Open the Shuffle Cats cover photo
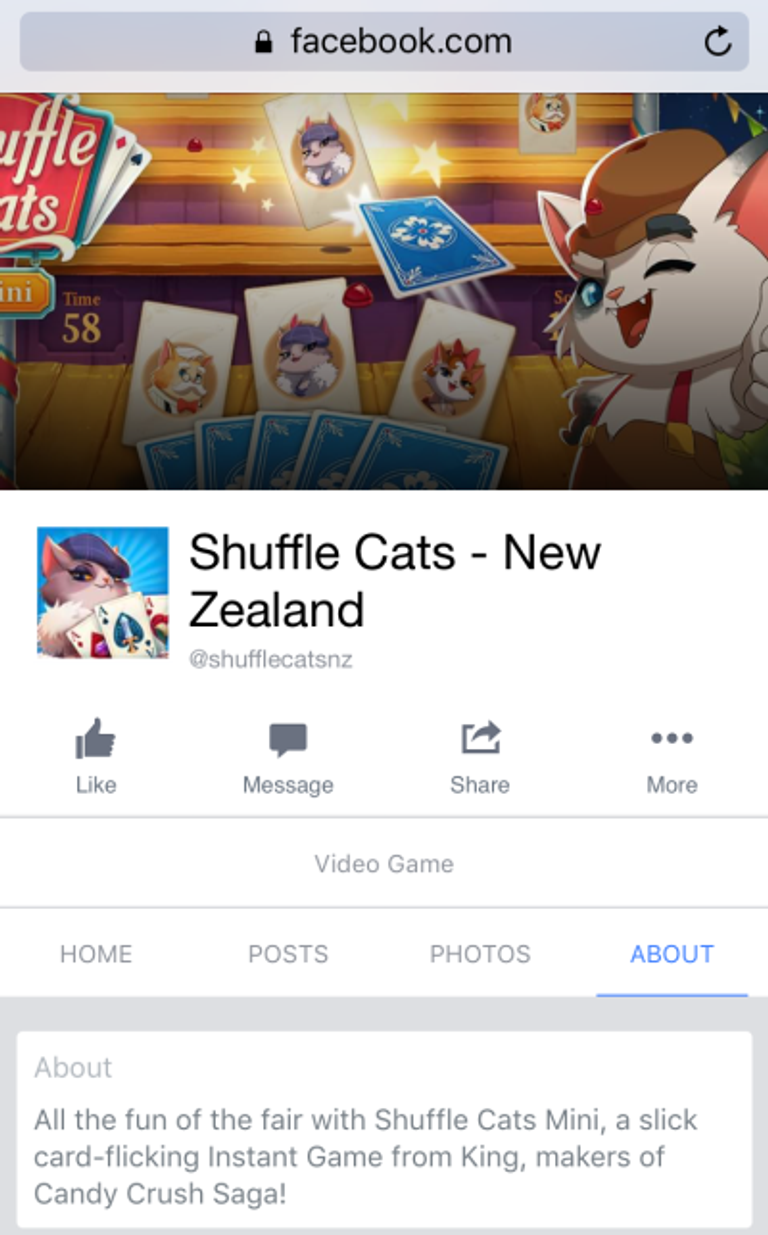This screenshot has width=768, height=1235. coord(384,291)
